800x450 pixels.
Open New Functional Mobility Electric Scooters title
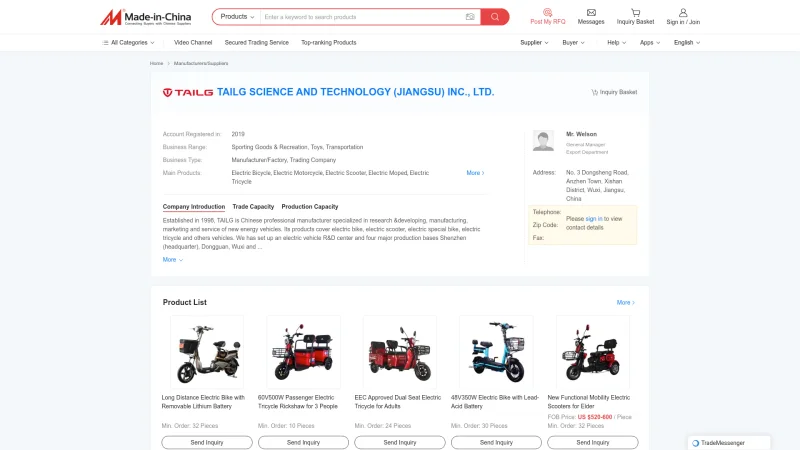click(589, 402)
